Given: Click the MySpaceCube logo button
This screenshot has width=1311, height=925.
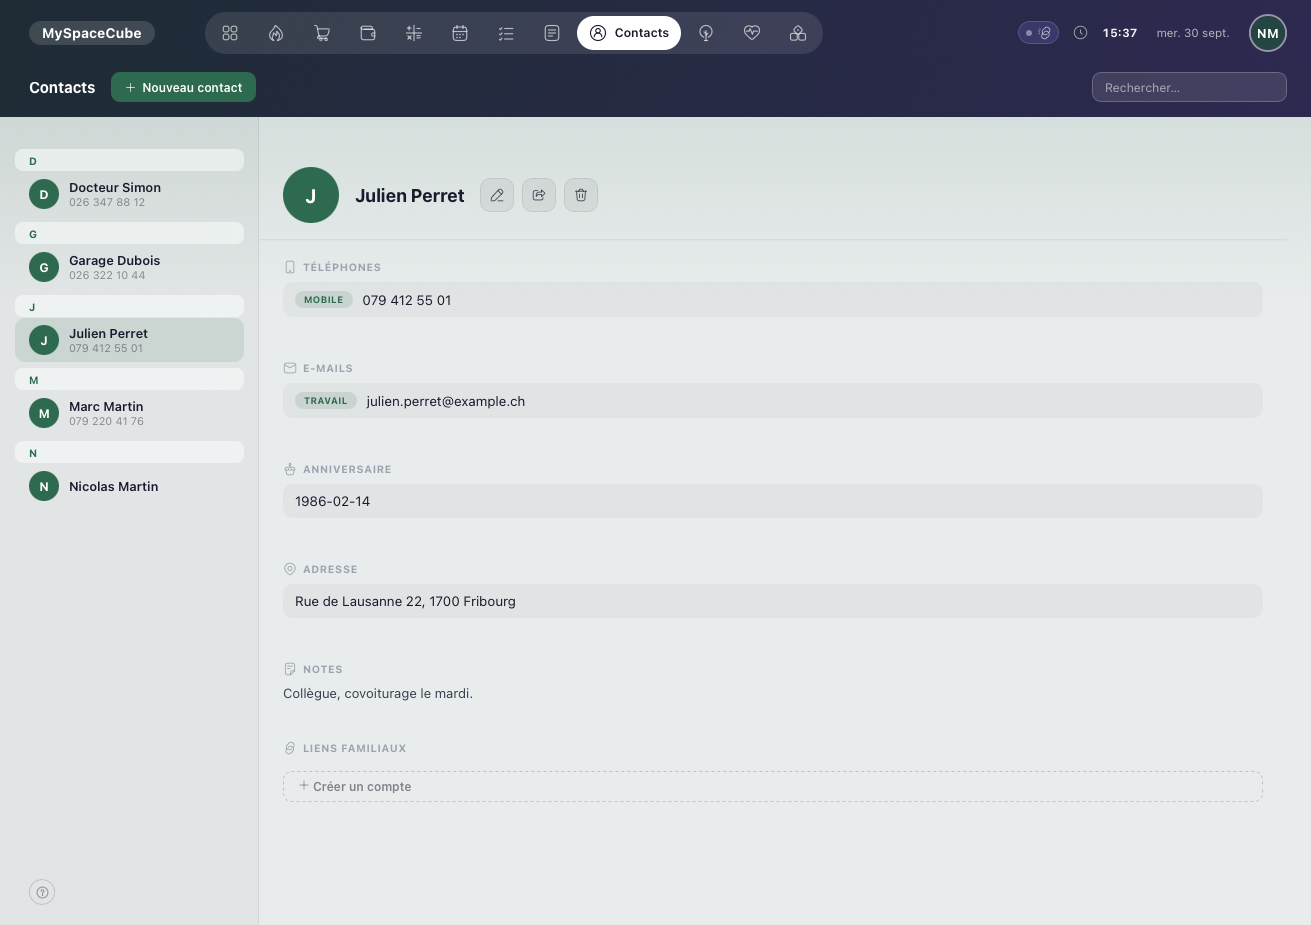Looking at the screenshot, I should (x=92, y=33).
